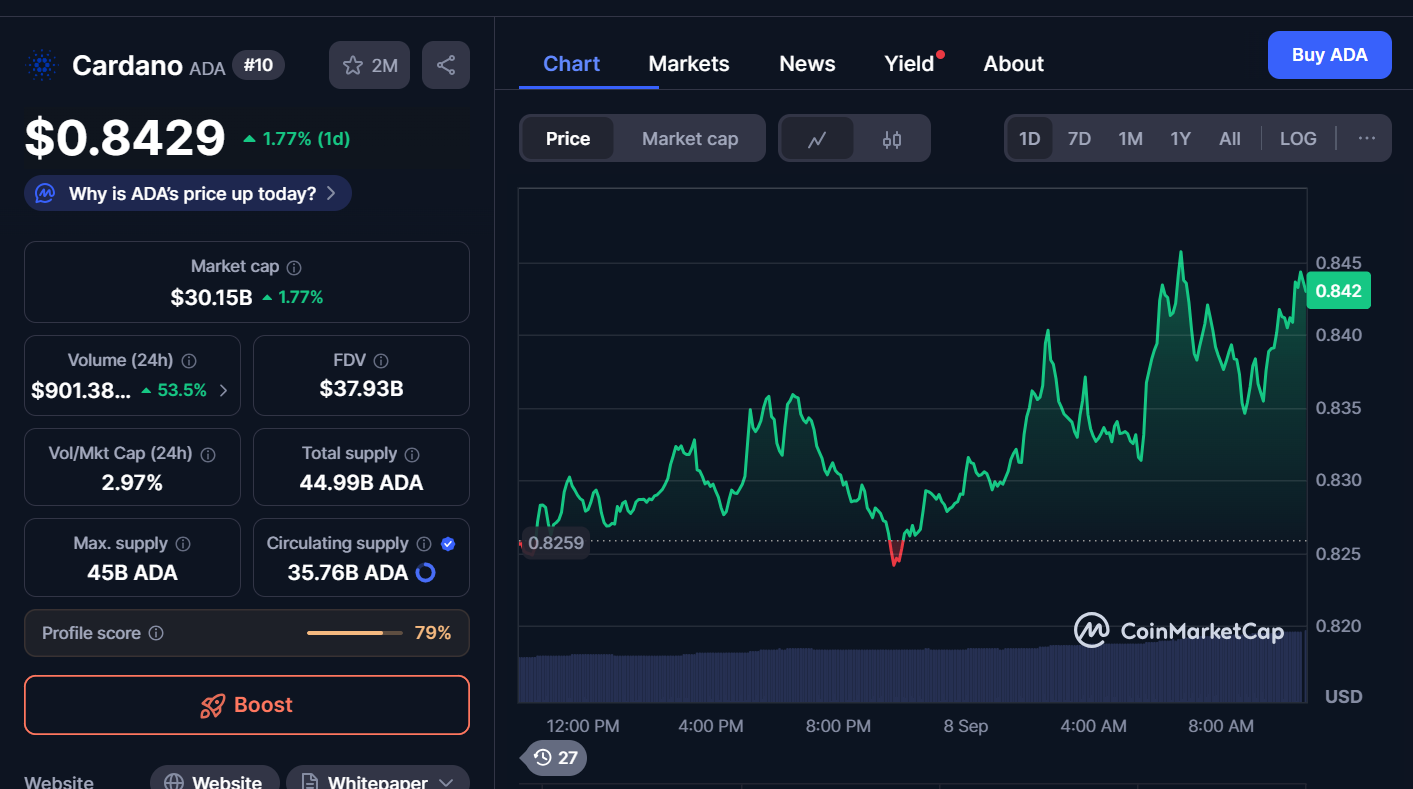The height and width of the screenshot is (789, 1413).
Task: Open FDV info icon
Action: tap(381, 360)
